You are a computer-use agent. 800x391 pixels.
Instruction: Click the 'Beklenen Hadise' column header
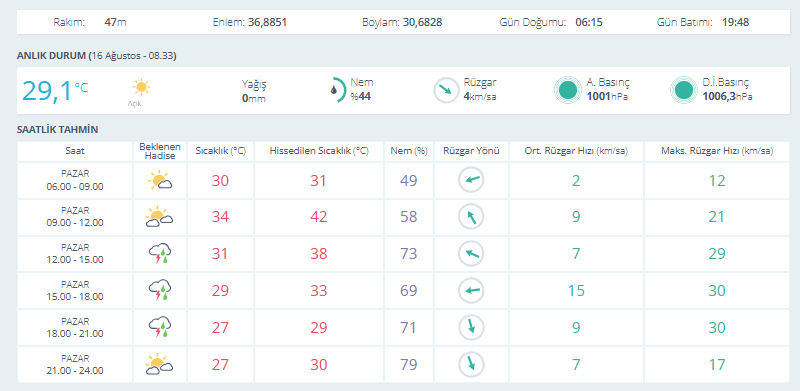coord(160,151)
